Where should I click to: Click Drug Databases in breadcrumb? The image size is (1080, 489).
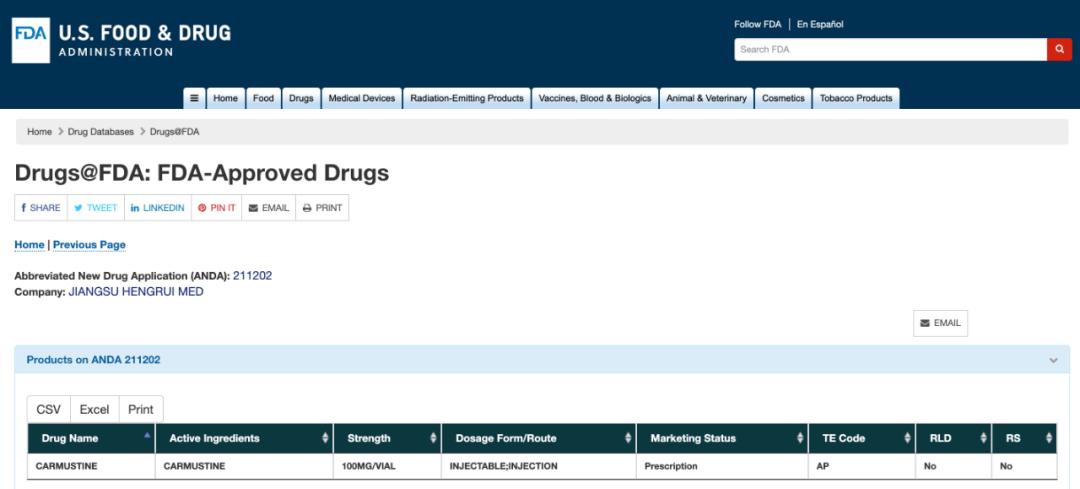click(x=100, y=131)
